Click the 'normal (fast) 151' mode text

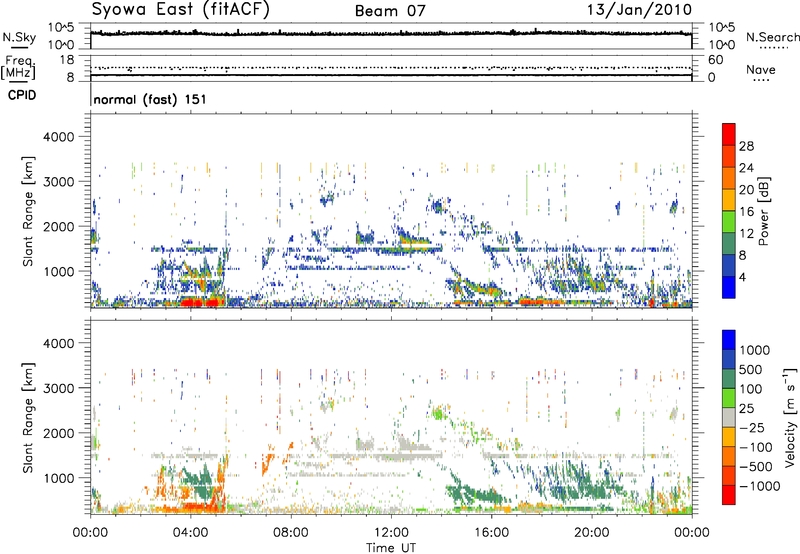pyautogui.click(x=150, y=99)
